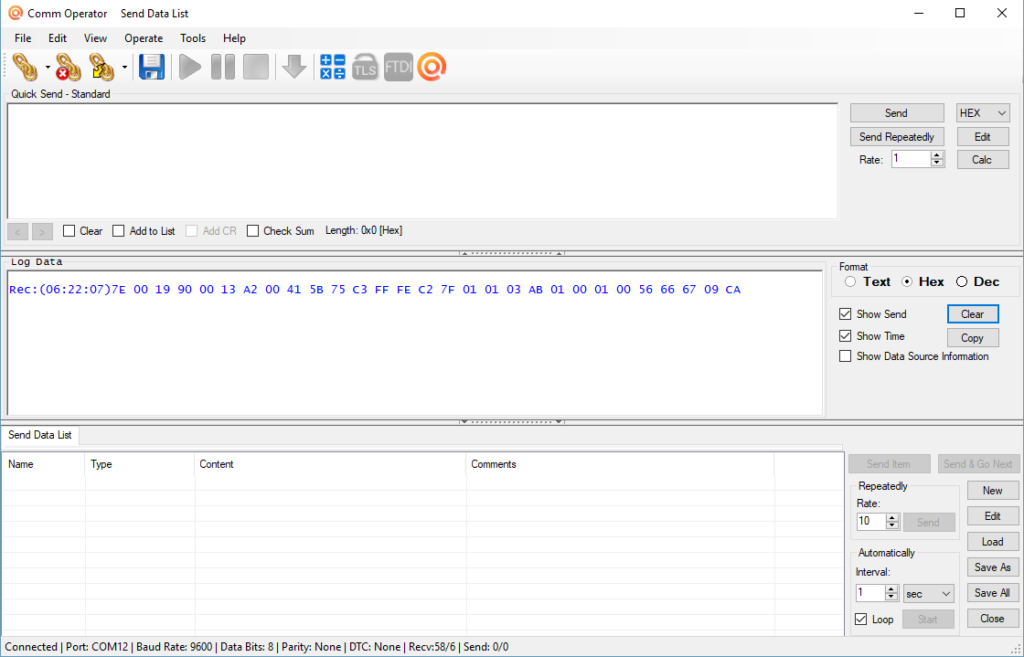Click the open connection chain icon
The height and width of the screenshot is (657, 1024).
click(26, 67)
